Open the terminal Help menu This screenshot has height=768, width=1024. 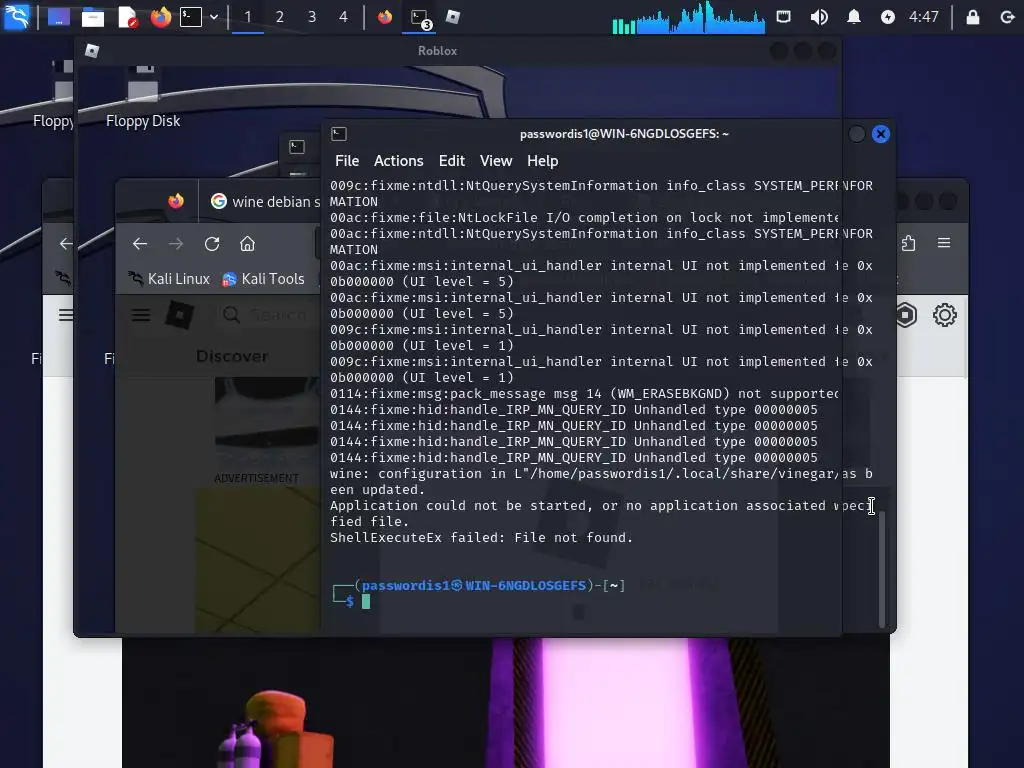tap(542, 161)
